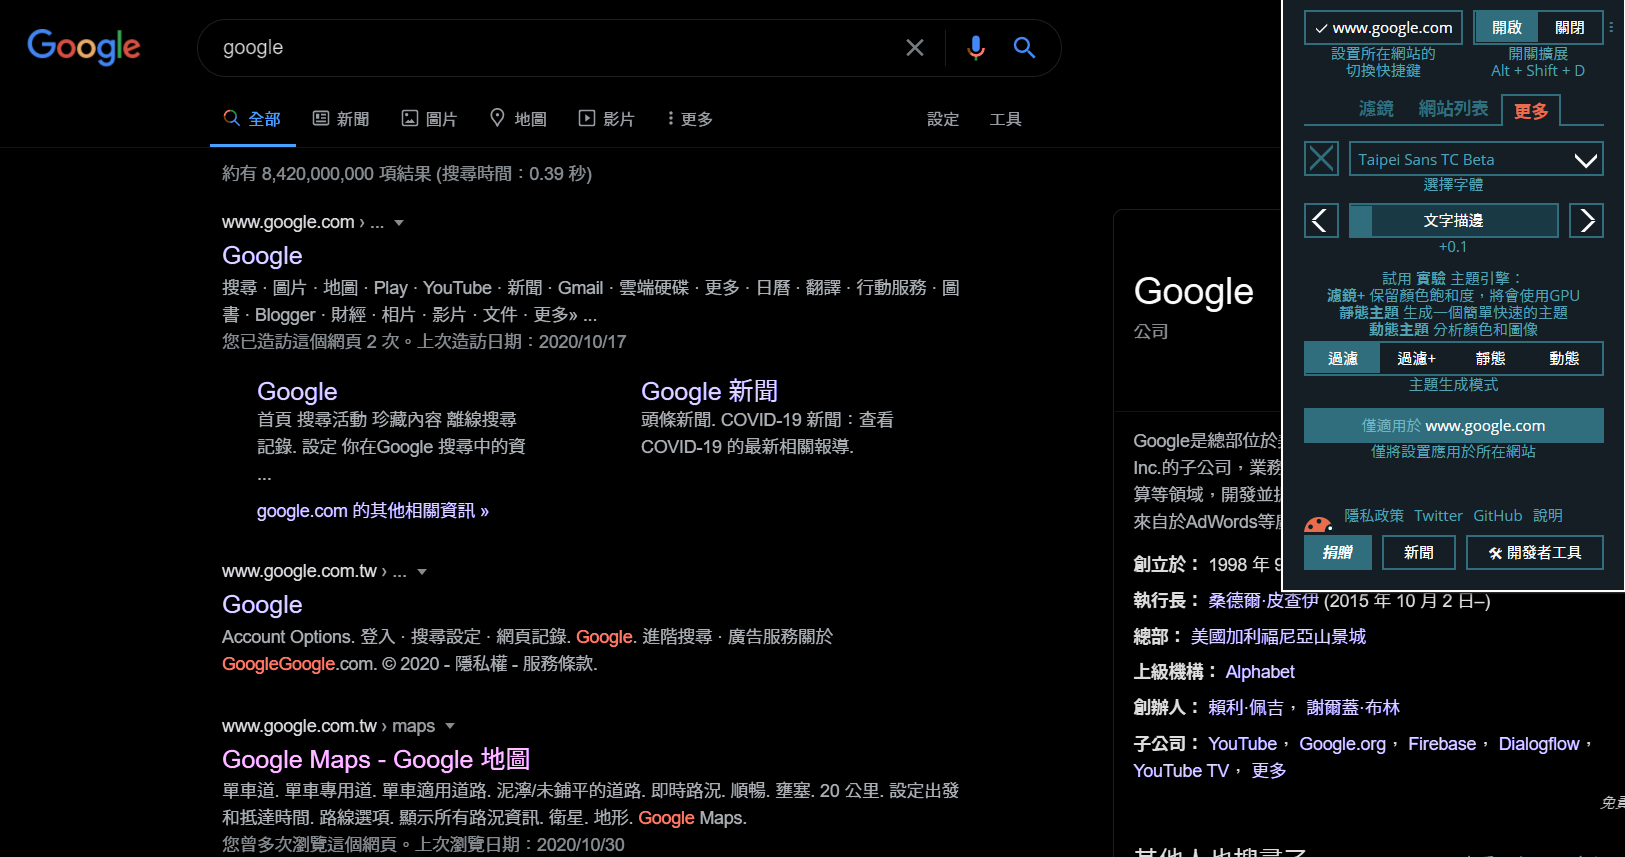Screen dimensions: 1625x857
Task: Open YouTube subsidiary link
Action: coord(1242,744)
